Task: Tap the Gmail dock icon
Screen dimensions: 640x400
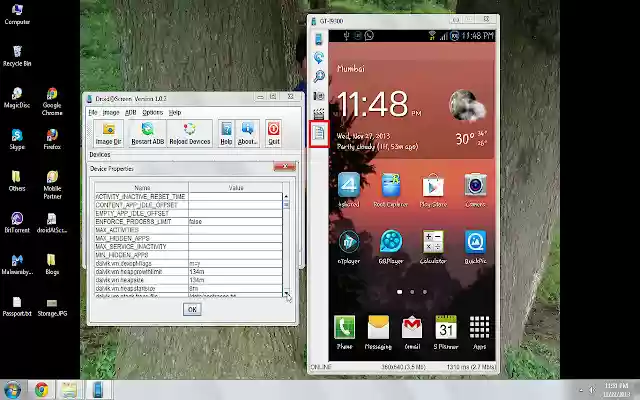Action: point(412,332)
